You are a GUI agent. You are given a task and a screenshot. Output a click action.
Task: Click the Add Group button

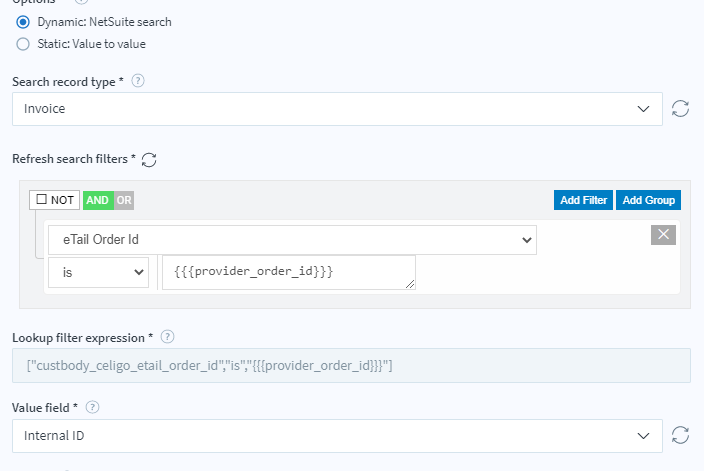[648, 200]
